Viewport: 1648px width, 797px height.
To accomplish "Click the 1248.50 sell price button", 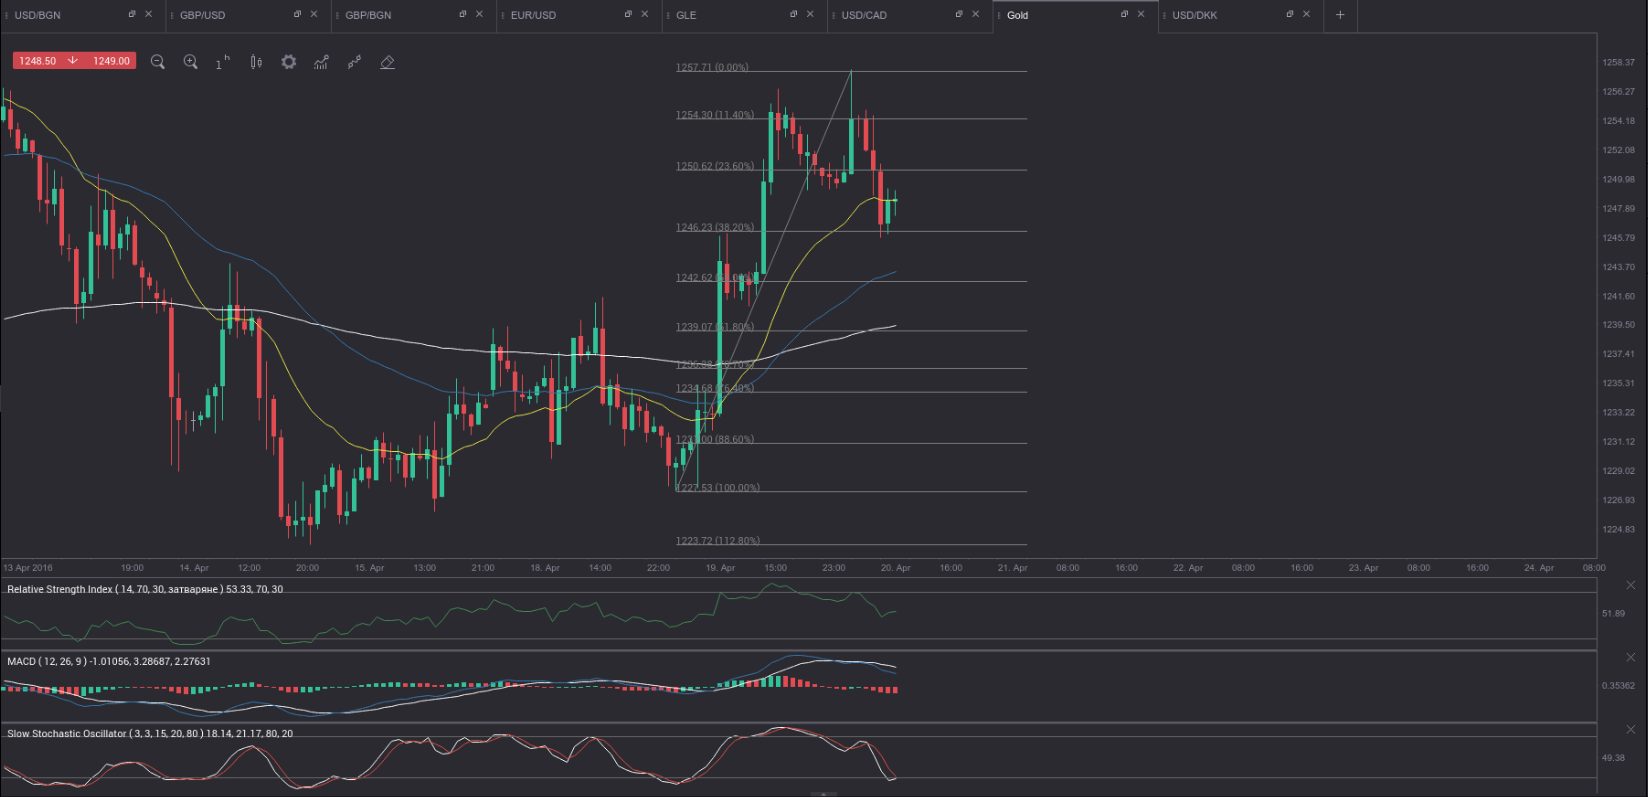I will 38,61.
